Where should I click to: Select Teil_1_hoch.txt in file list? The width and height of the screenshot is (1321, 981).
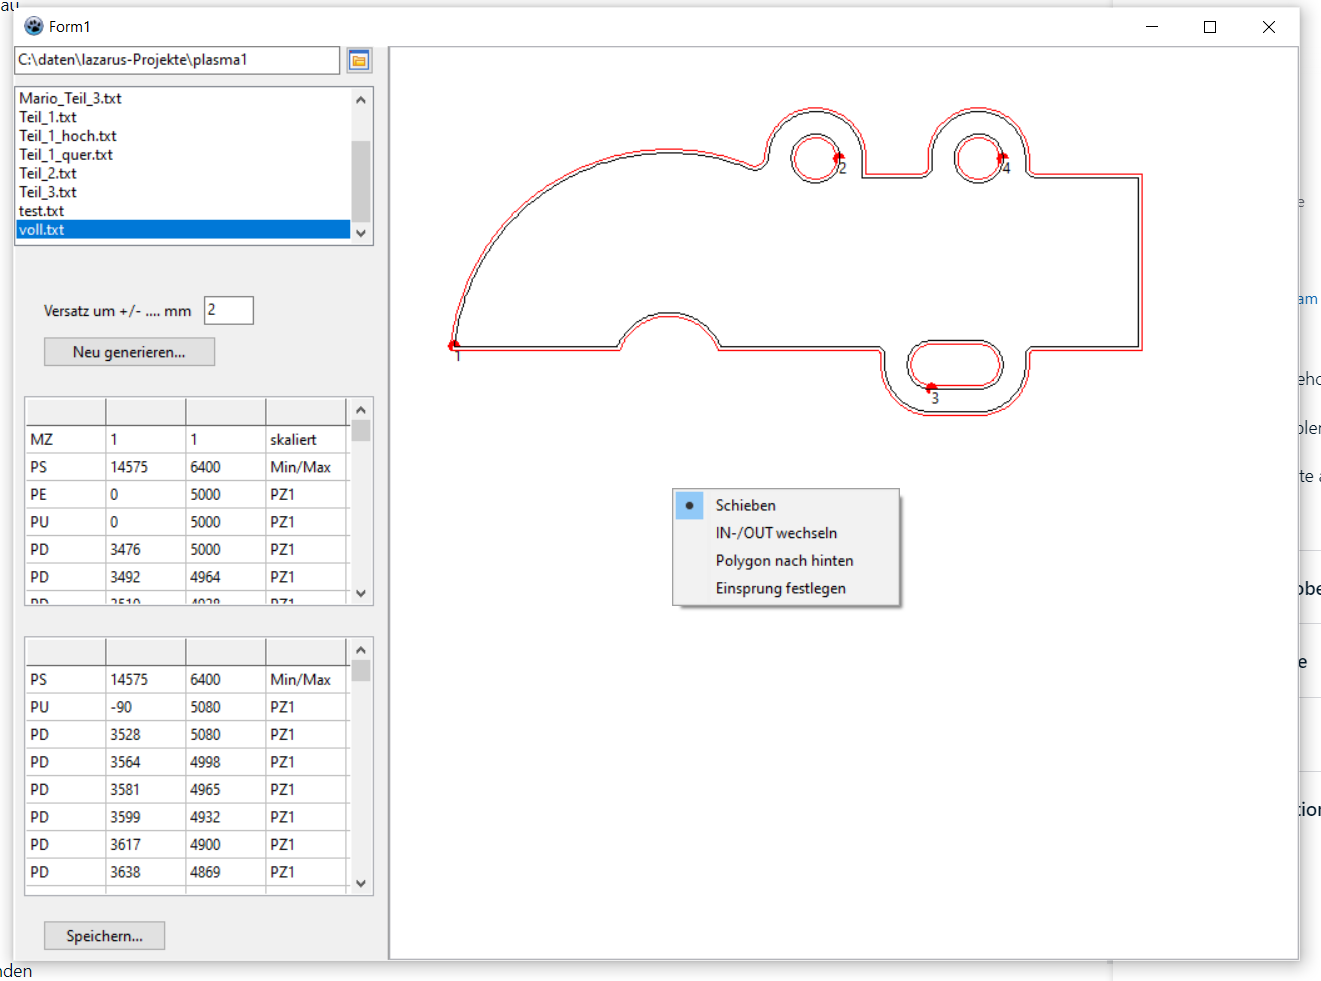183,136
